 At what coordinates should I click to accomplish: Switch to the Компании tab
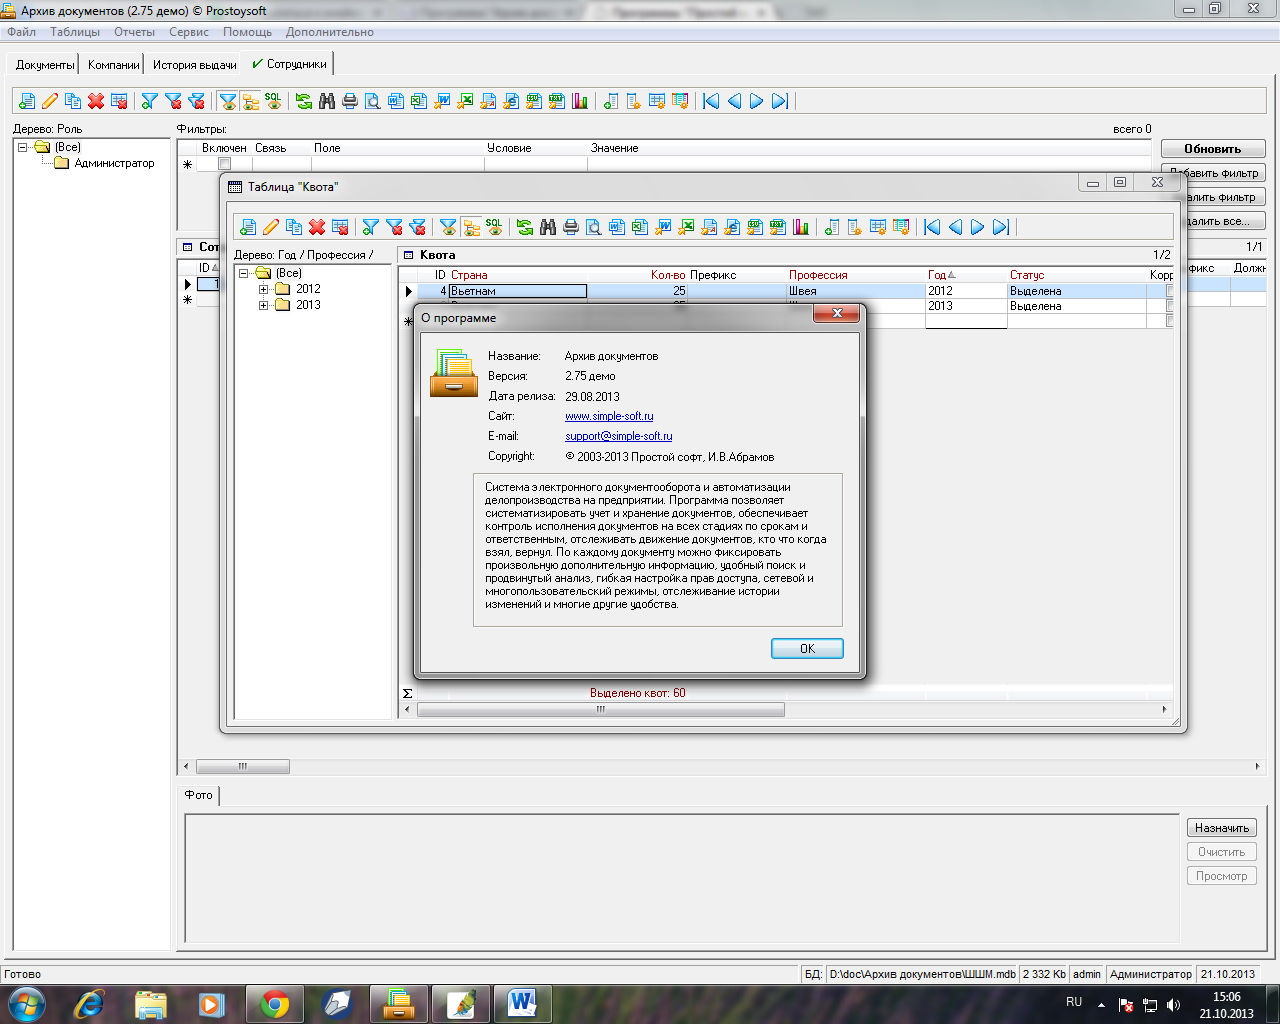click(x=113, y=65)
